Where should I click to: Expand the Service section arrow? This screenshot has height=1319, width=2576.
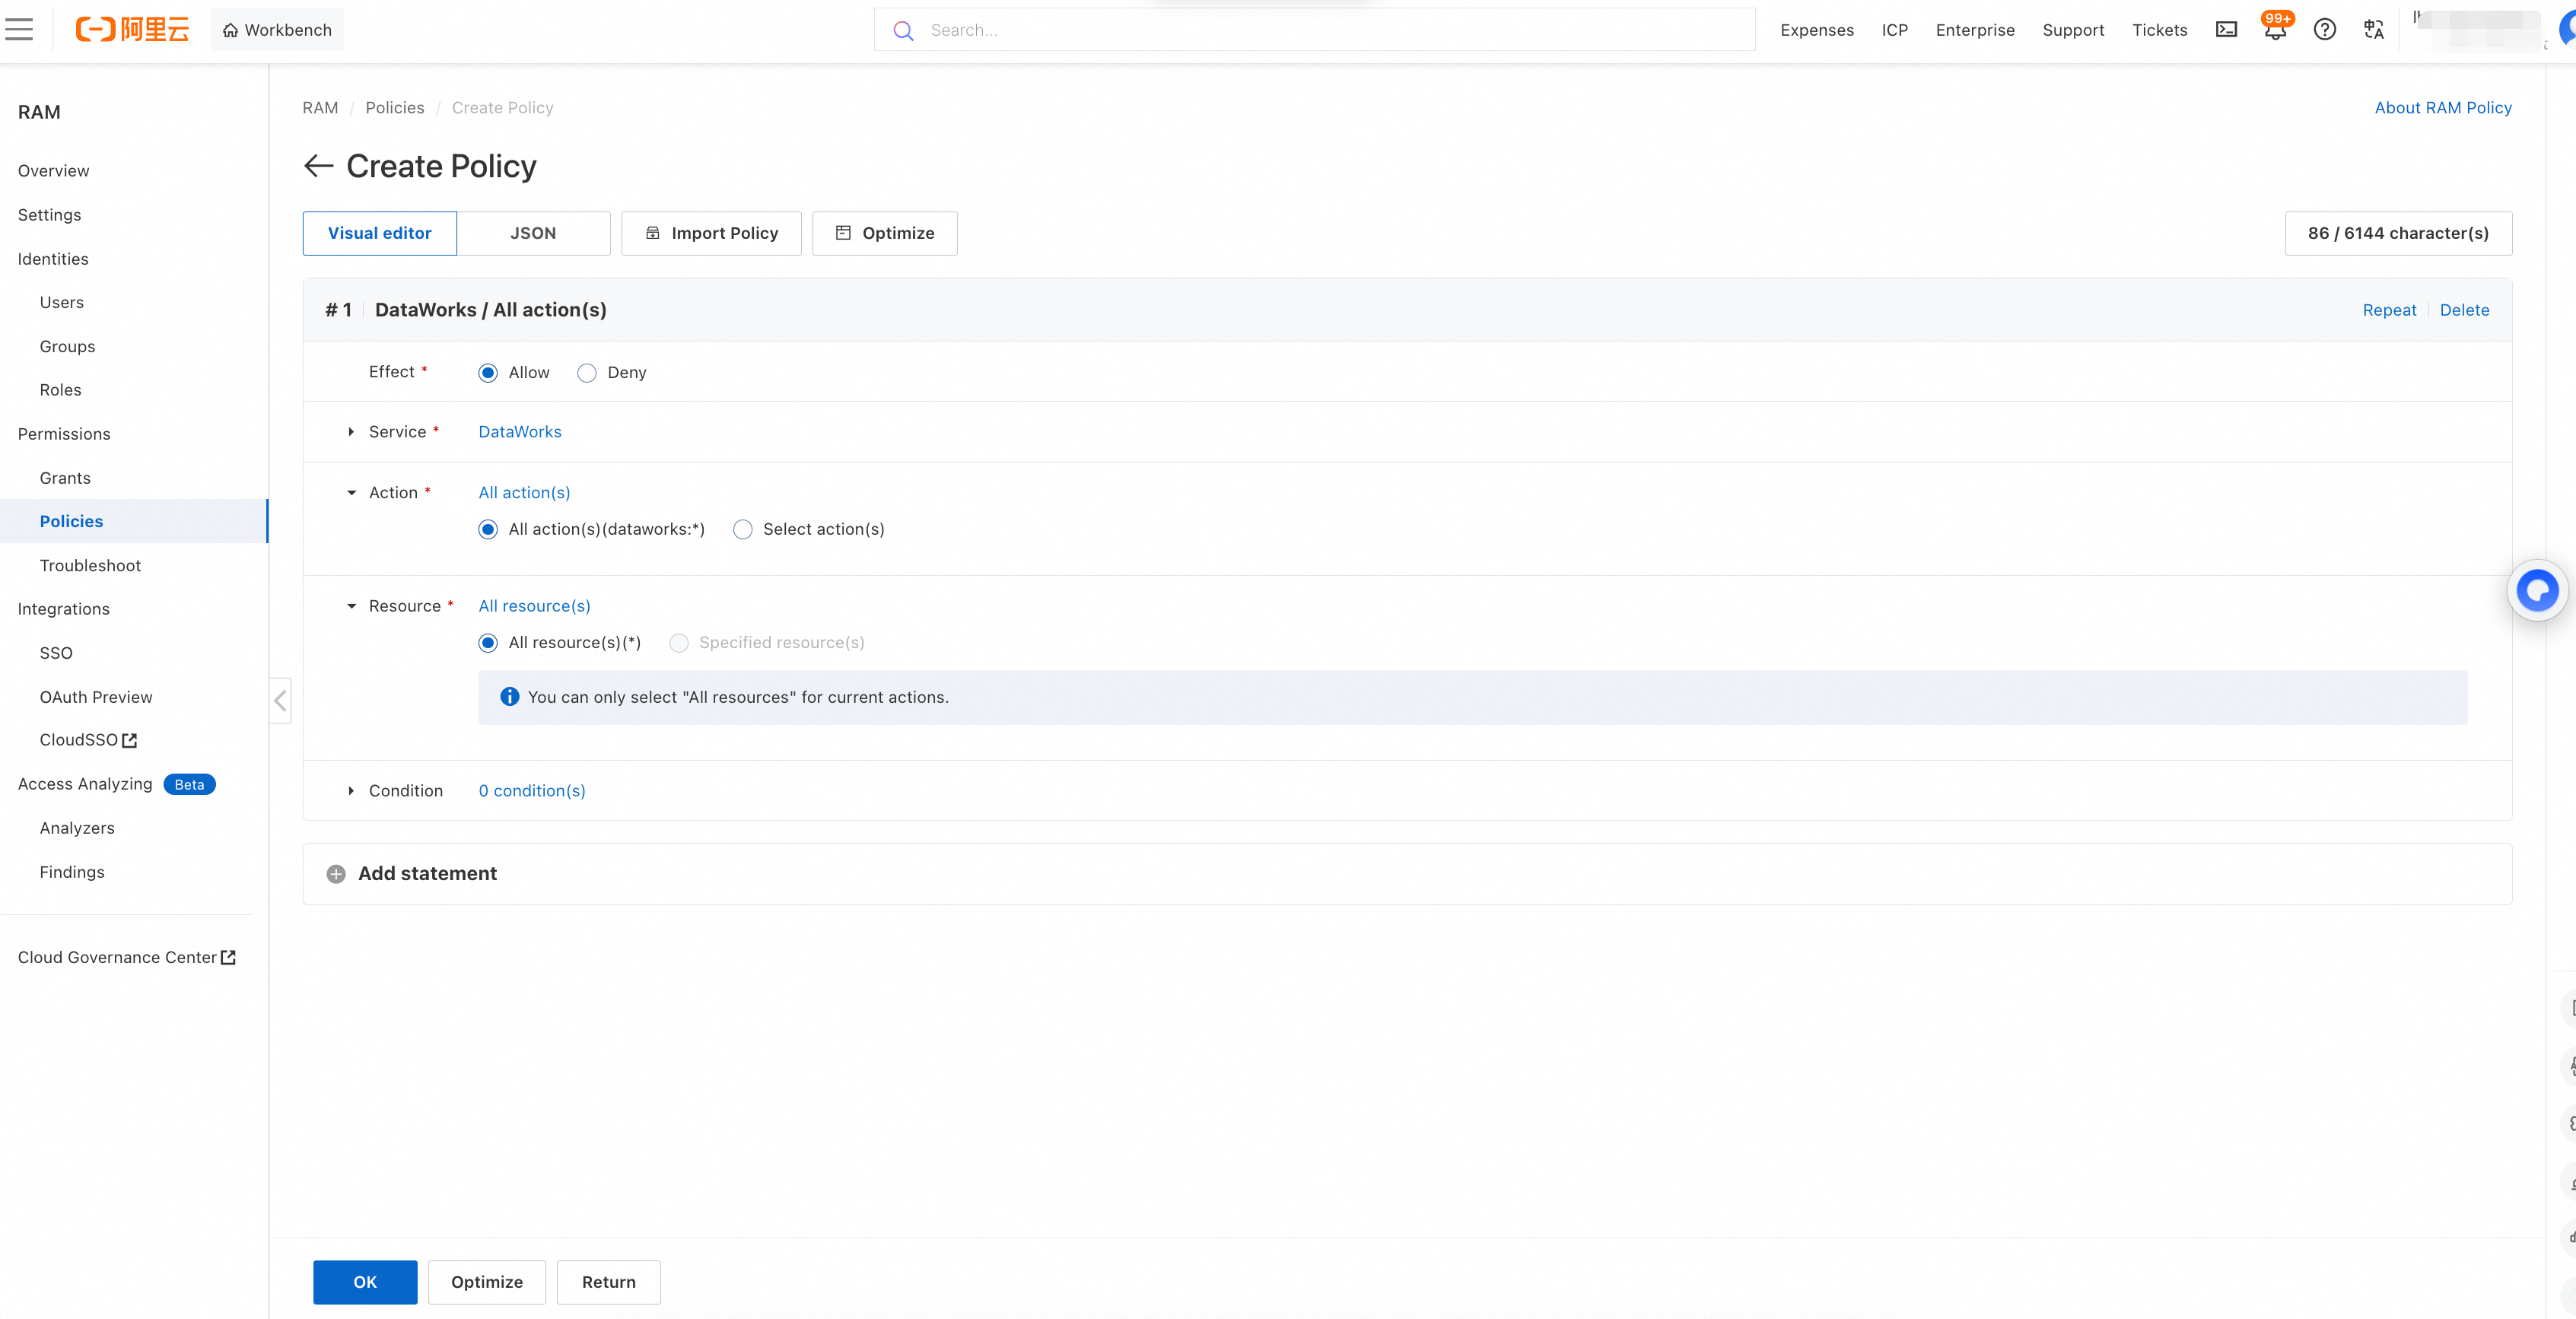point(351,432)
